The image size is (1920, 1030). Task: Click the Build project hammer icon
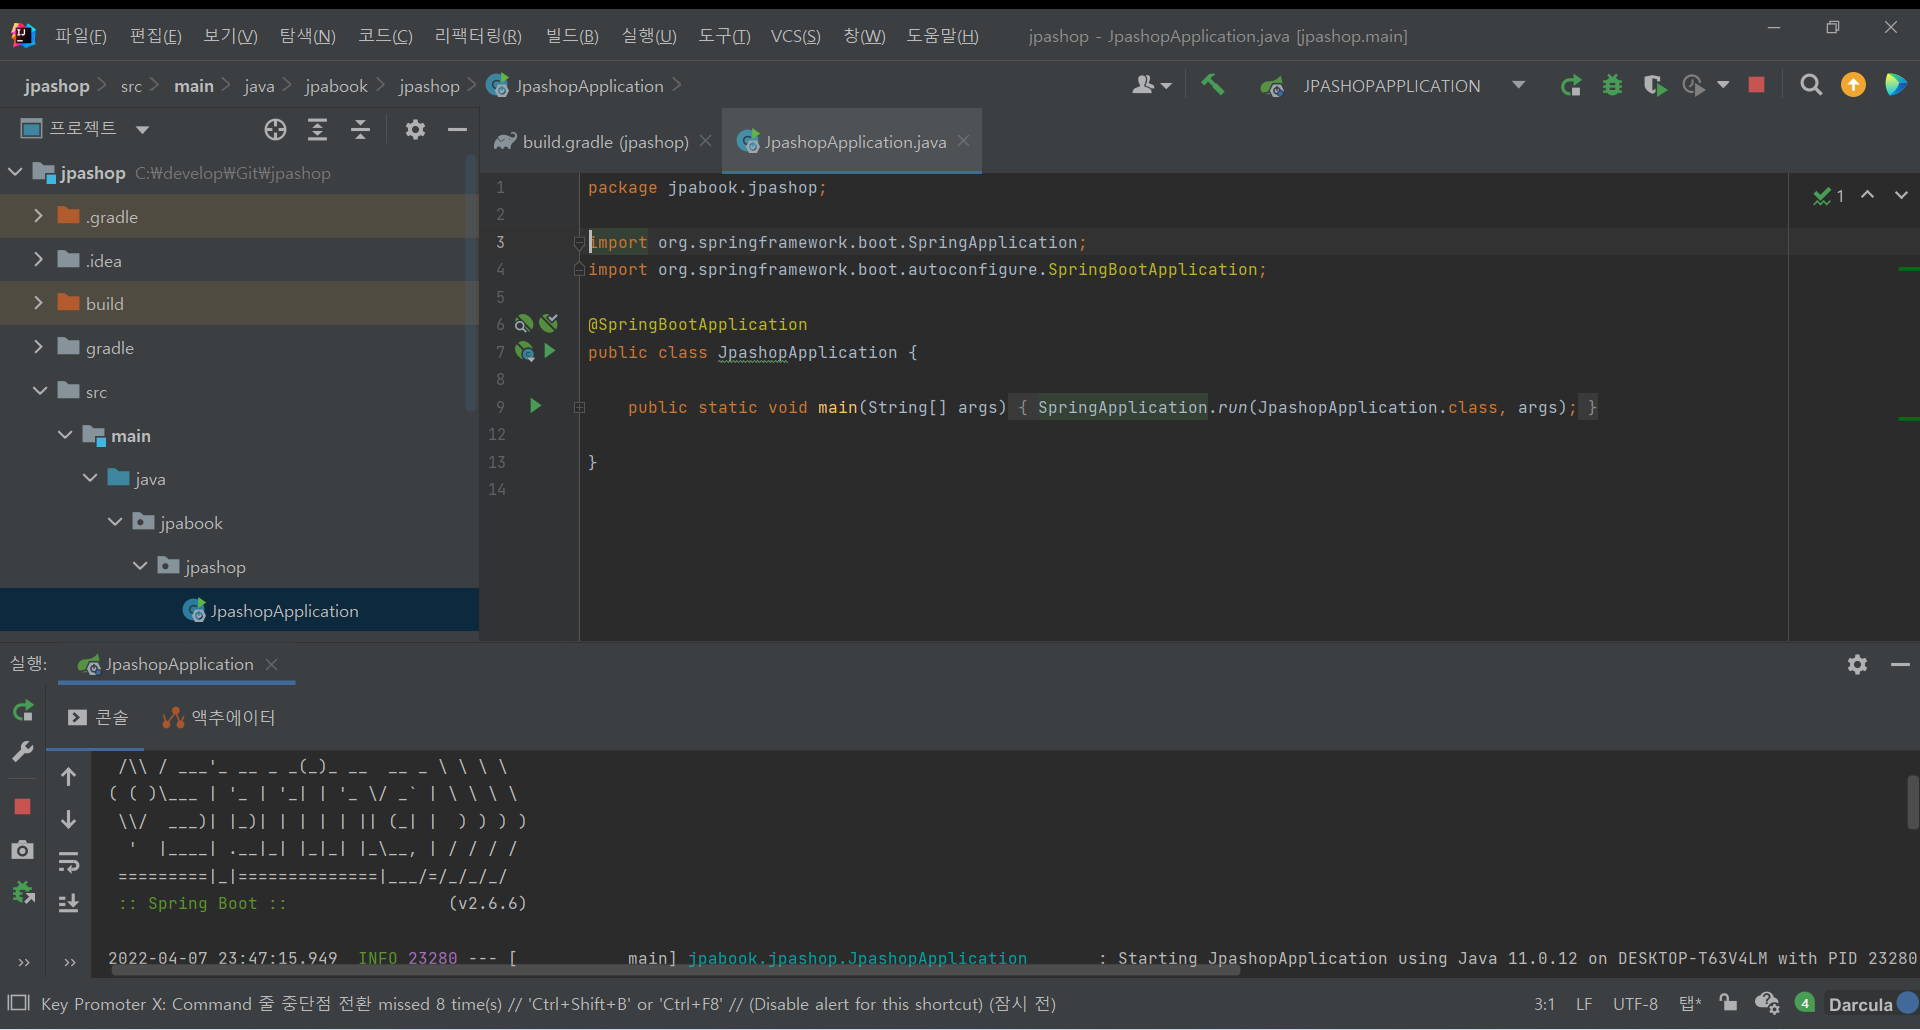pos(1212,85)
